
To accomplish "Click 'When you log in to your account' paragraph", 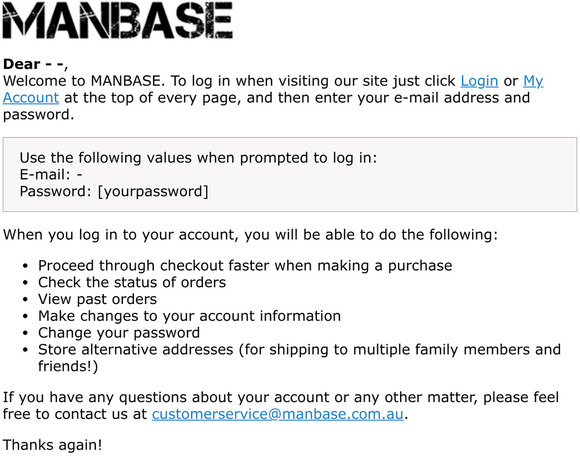I will tap(250, 235).
